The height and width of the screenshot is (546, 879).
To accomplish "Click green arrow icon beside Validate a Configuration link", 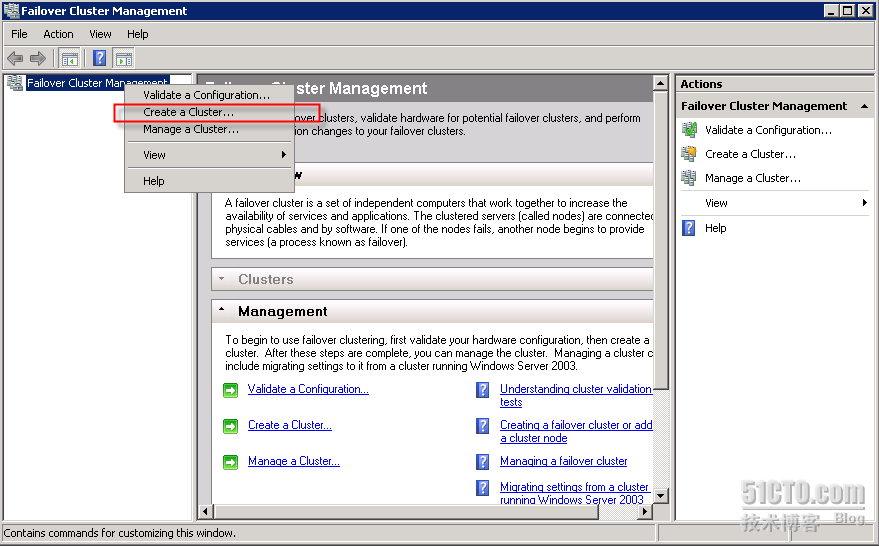I will [230, 390].
